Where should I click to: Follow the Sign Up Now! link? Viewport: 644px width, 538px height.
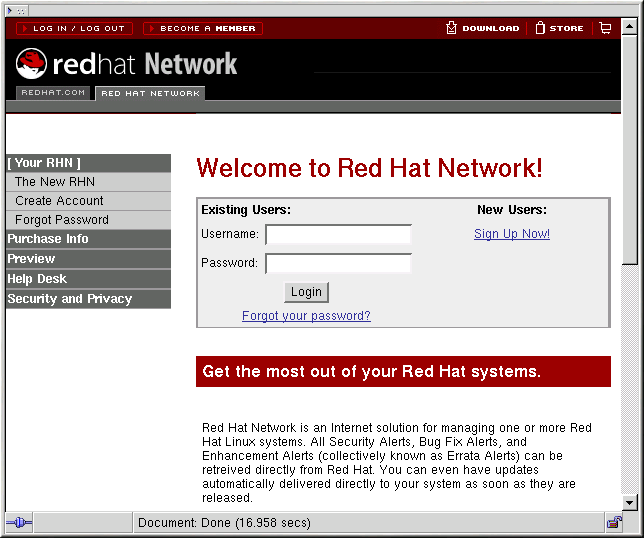[511, 234]
